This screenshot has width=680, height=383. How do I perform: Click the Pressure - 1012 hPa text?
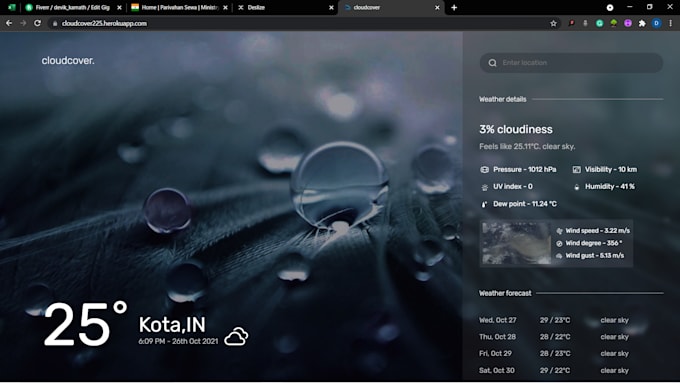click(x=524, y=170)
